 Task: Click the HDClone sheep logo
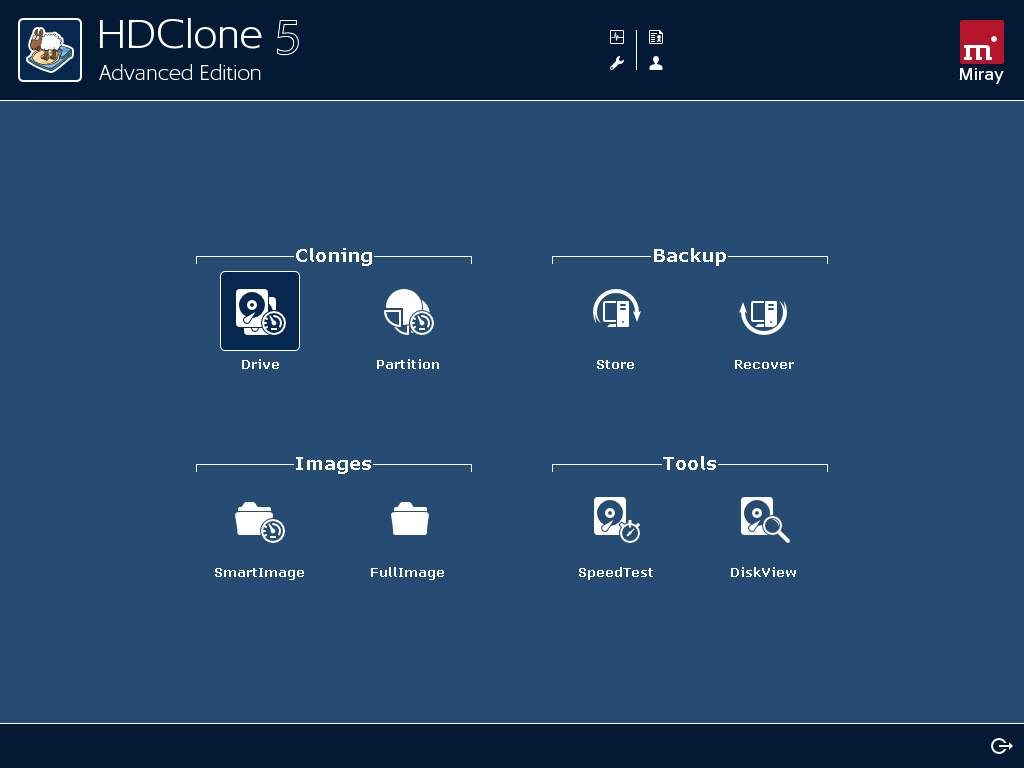[50, 50]
